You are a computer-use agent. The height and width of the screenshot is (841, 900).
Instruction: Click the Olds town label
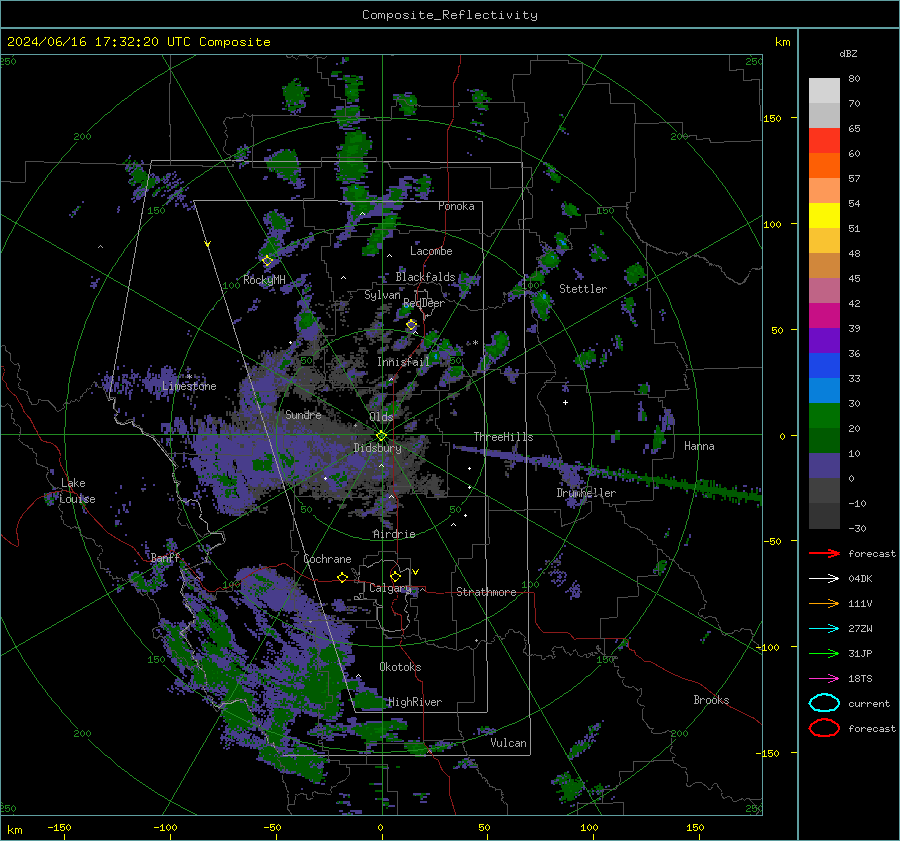[x=381, y=417]
